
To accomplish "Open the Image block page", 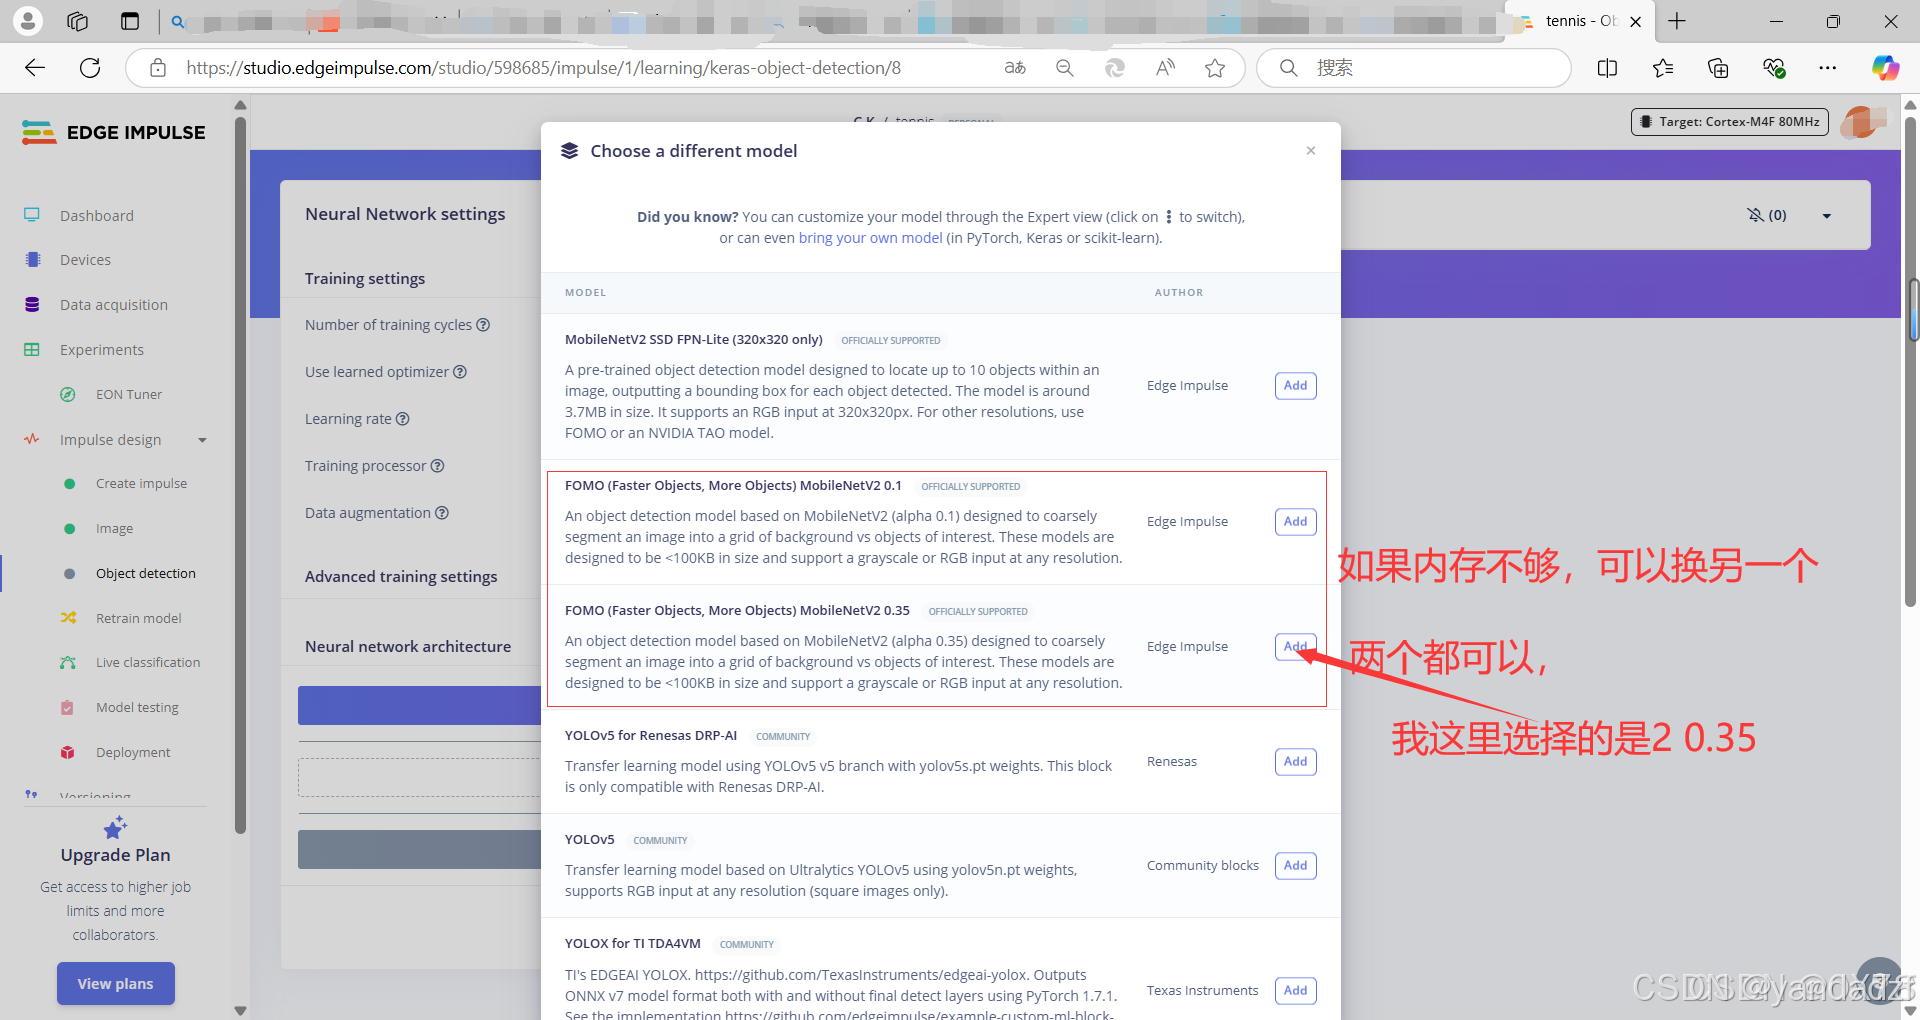I will pos(114,529).
